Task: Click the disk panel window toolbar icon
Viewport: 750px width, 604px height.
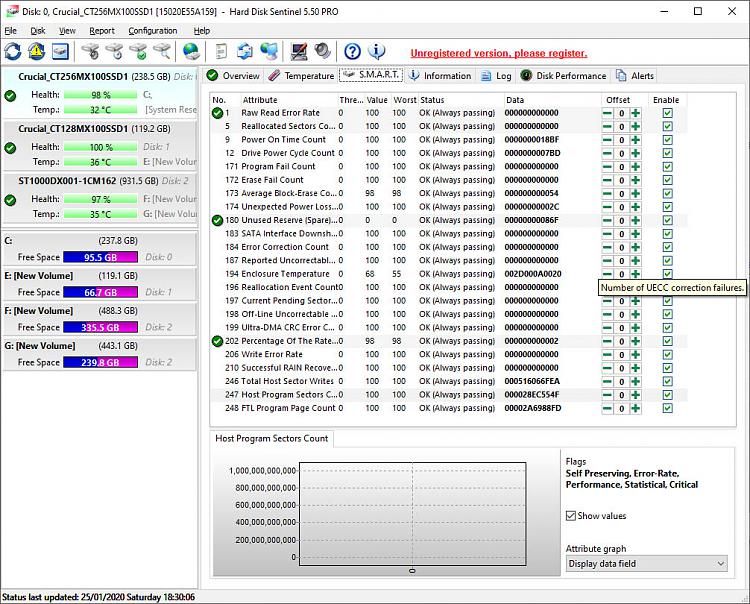Action: coord(60,52)
